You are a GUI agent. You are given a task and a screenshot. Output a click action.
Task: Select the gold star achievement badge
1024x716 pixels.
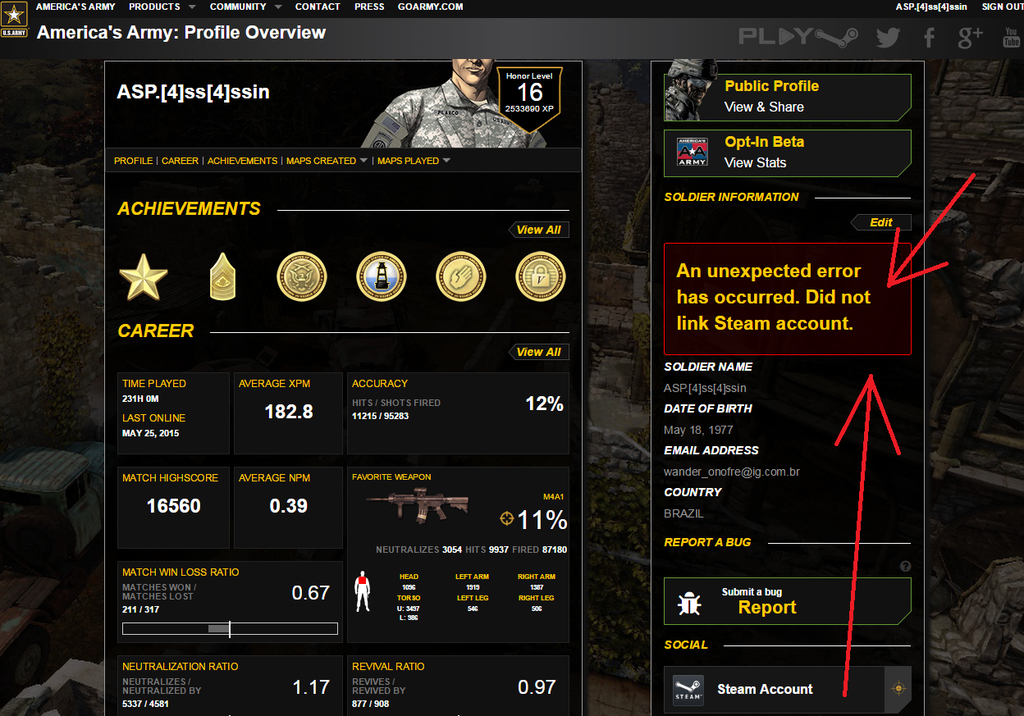point(144,277)
